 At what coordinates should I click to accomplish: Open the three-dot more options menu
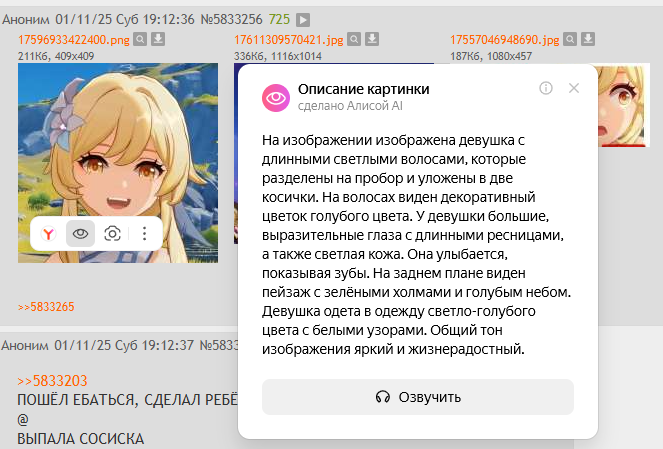(145, 233)
